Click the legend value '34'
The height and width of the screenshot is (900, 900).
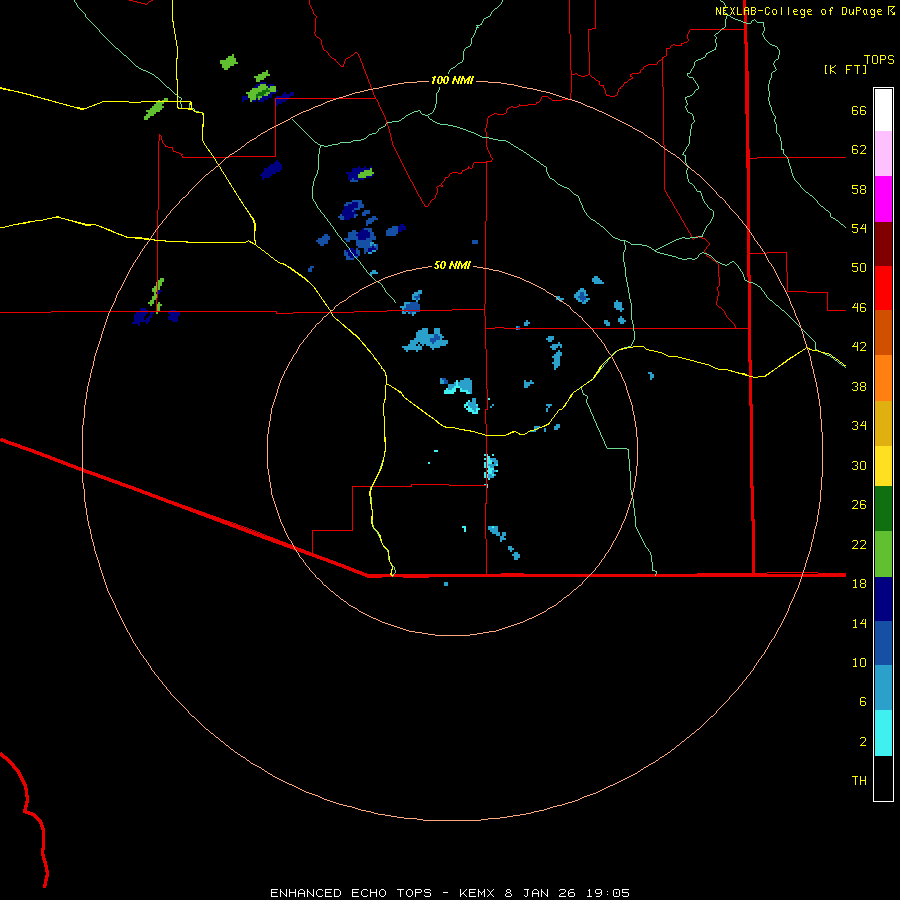859,425
